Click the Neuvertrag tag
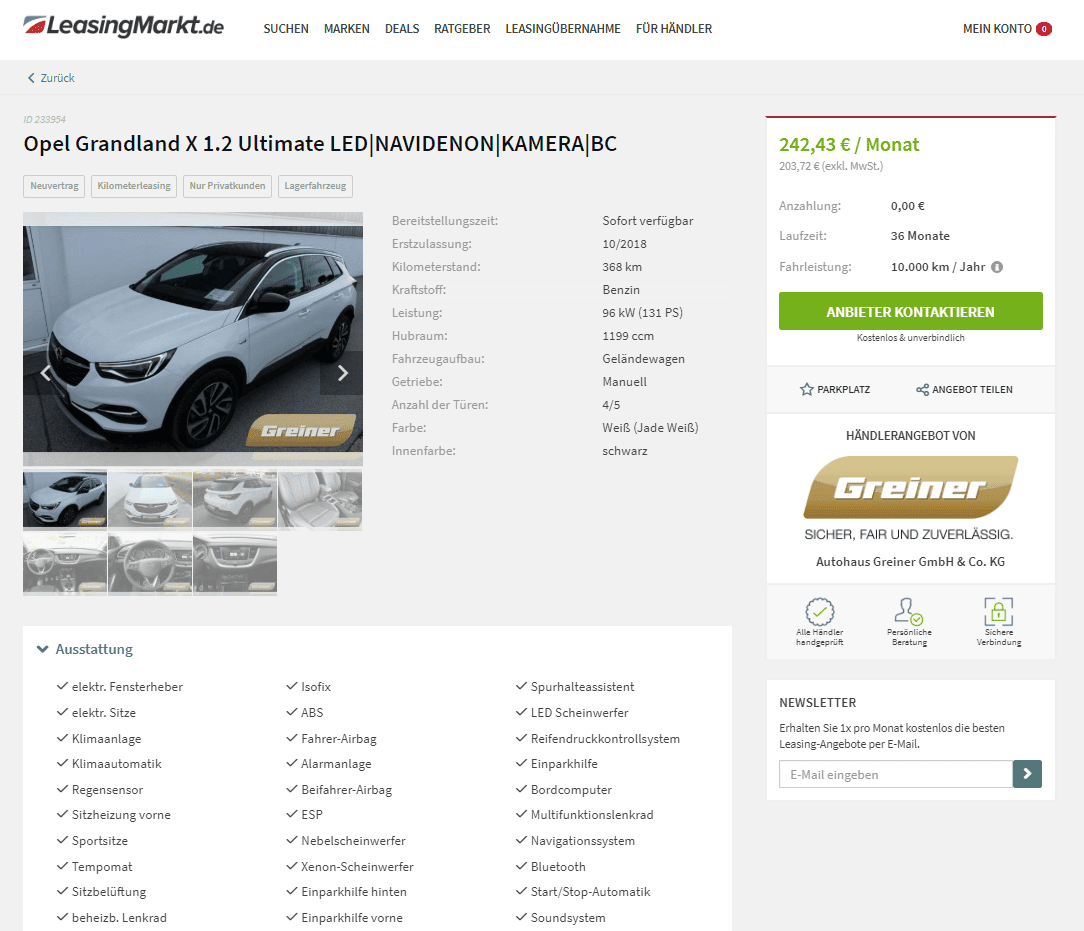 coord(54,186)
